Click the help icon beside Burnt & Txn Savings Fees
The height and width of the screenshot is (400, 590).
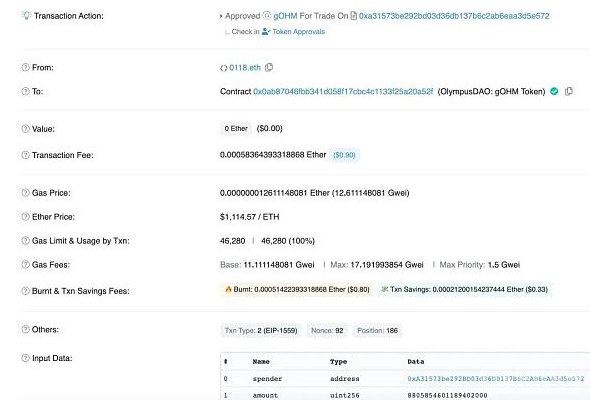coord(25,291)
